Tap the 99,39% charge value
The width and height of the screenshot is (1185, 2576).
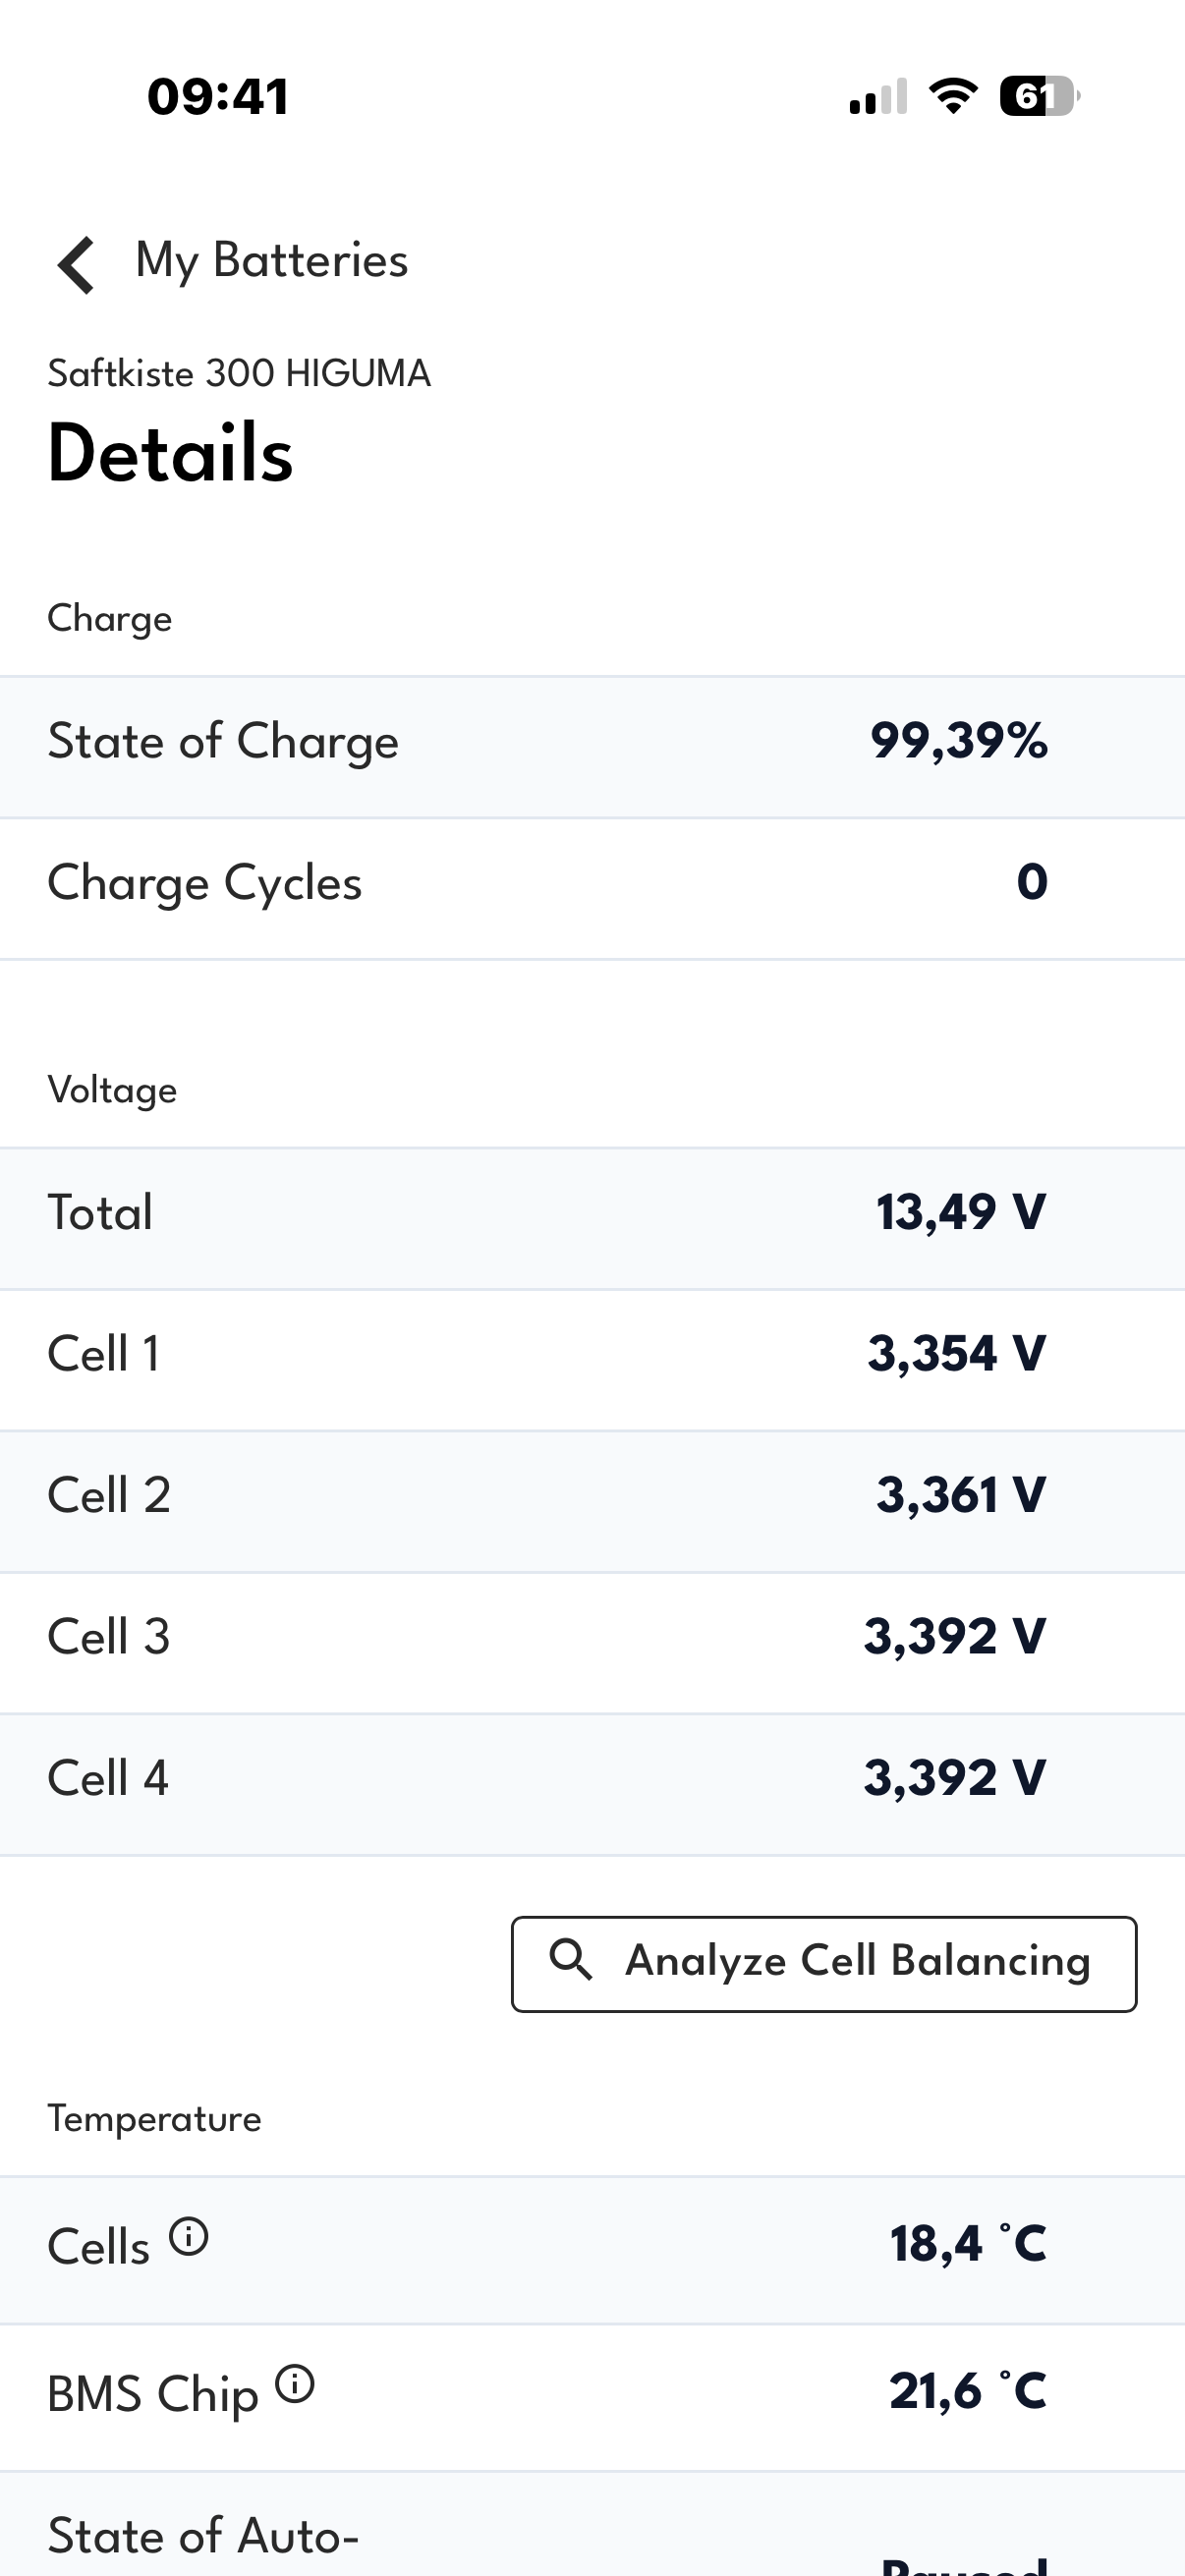tap(958, 741)
